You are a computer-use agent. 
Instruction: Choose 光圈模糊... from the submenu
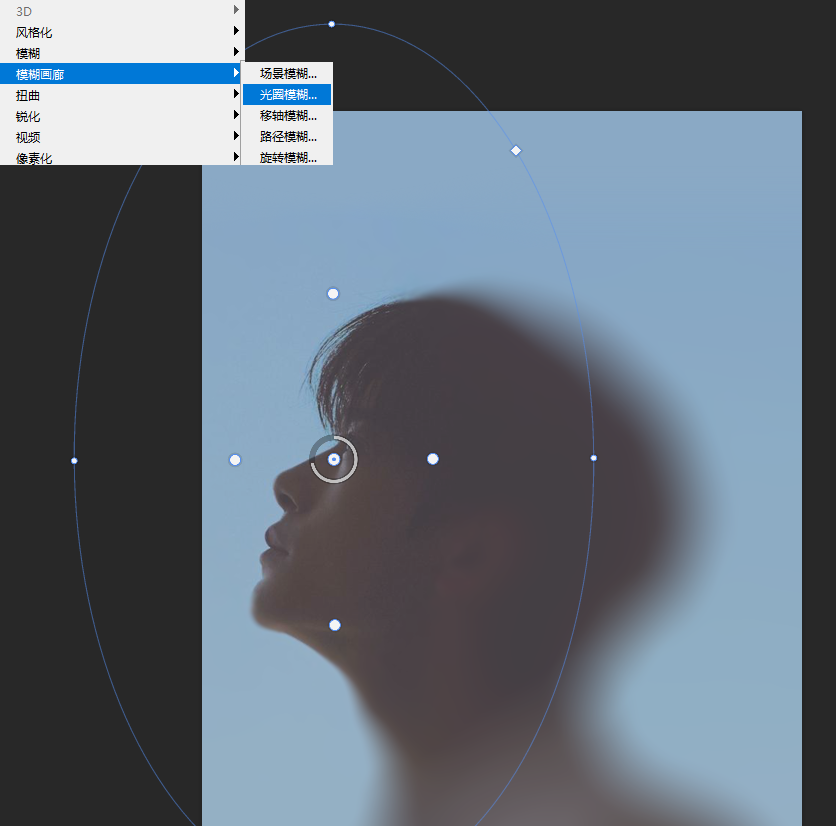287,94
